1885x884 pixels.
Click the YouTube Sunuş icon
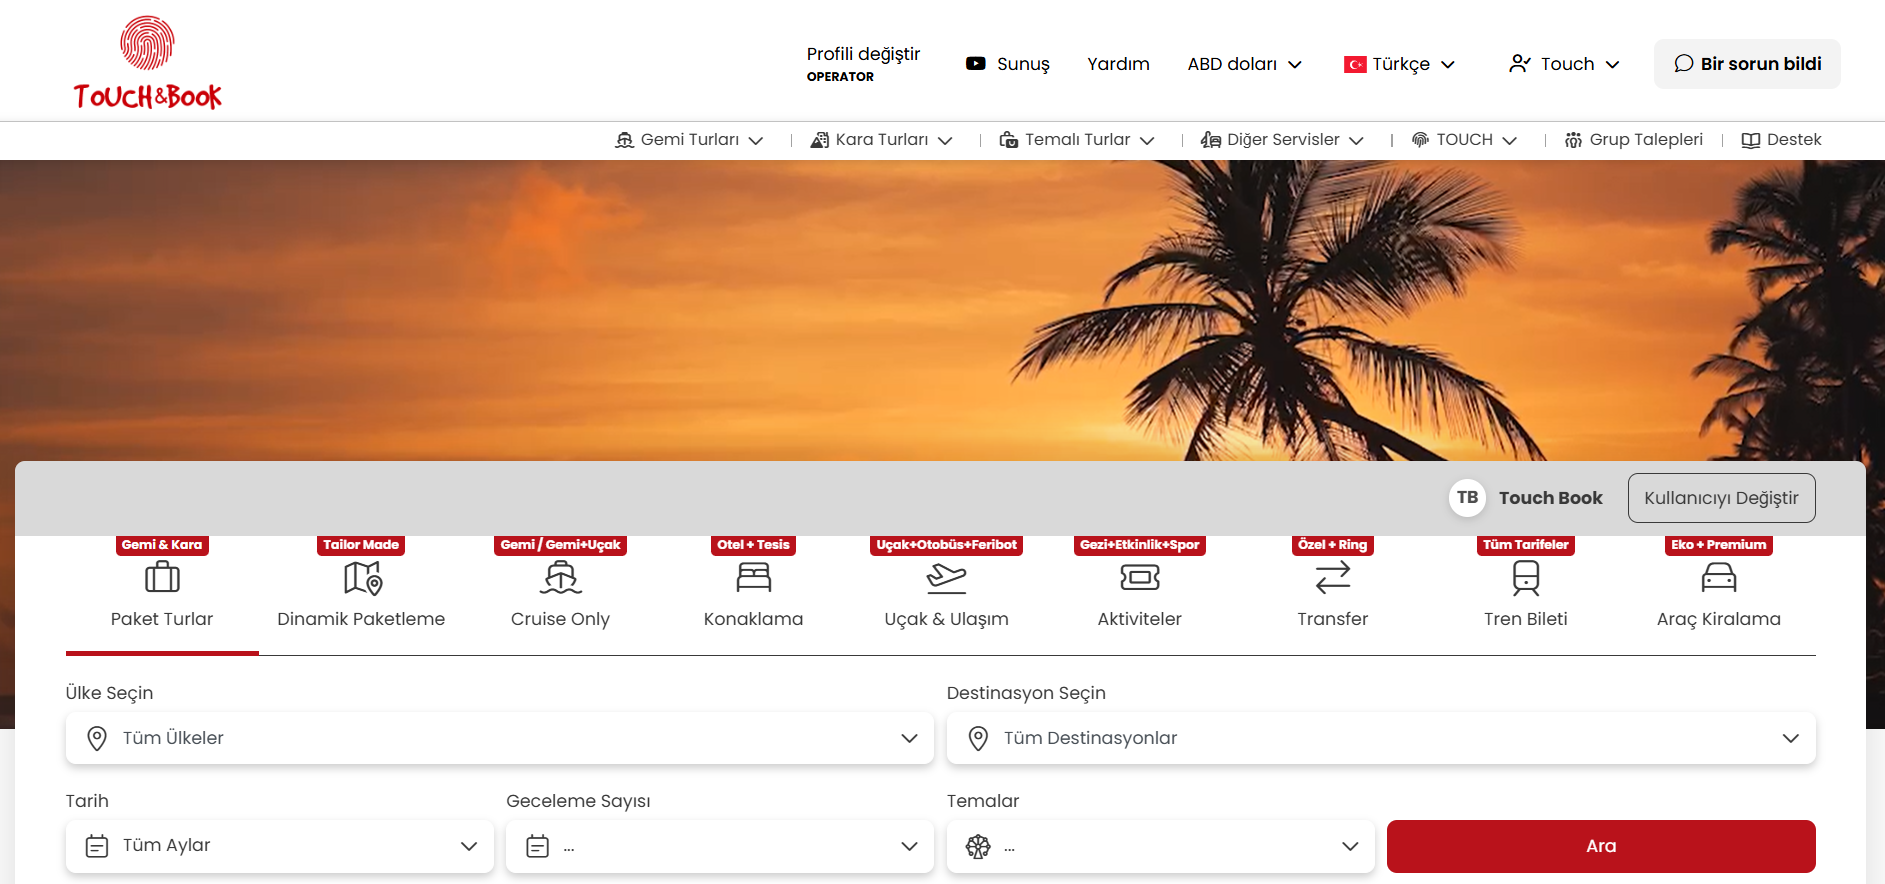[x=975, y=64]
